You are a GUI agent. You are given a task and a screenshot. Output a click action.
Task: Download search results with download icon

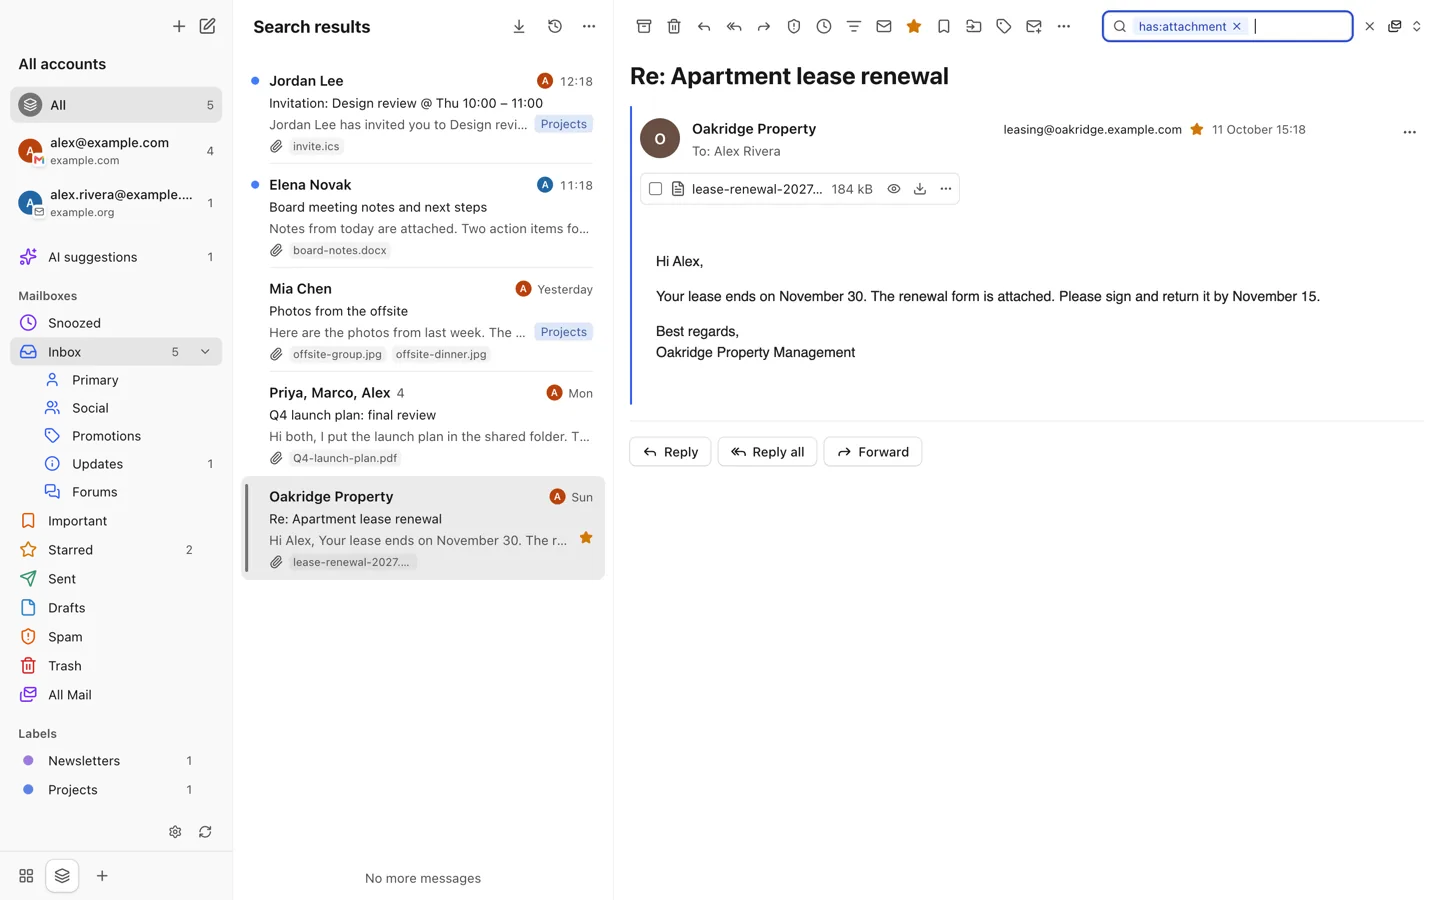click(519, 27)
